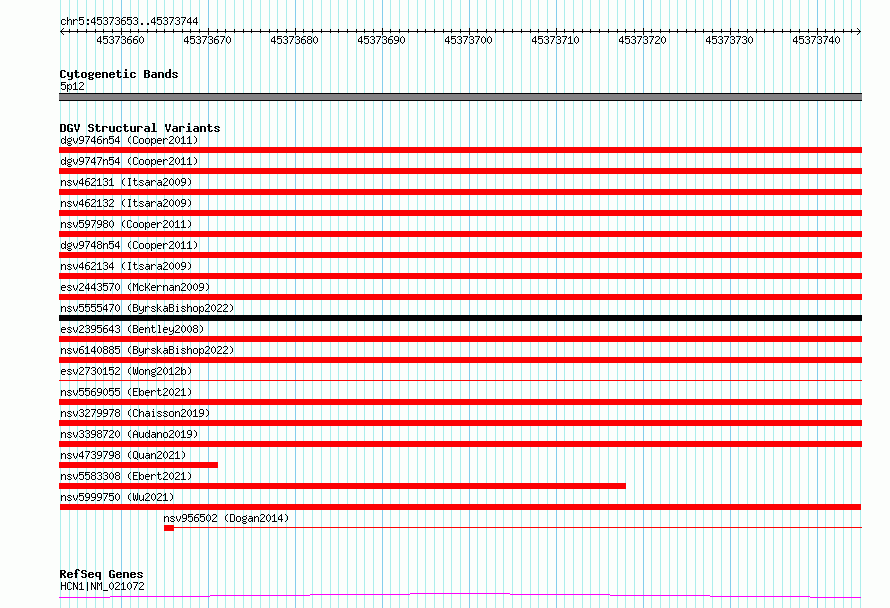Image resolution: width=890 pixels, height=608 pixels.
Task: Click ruler position 45373690
Action: coord(381,40)
